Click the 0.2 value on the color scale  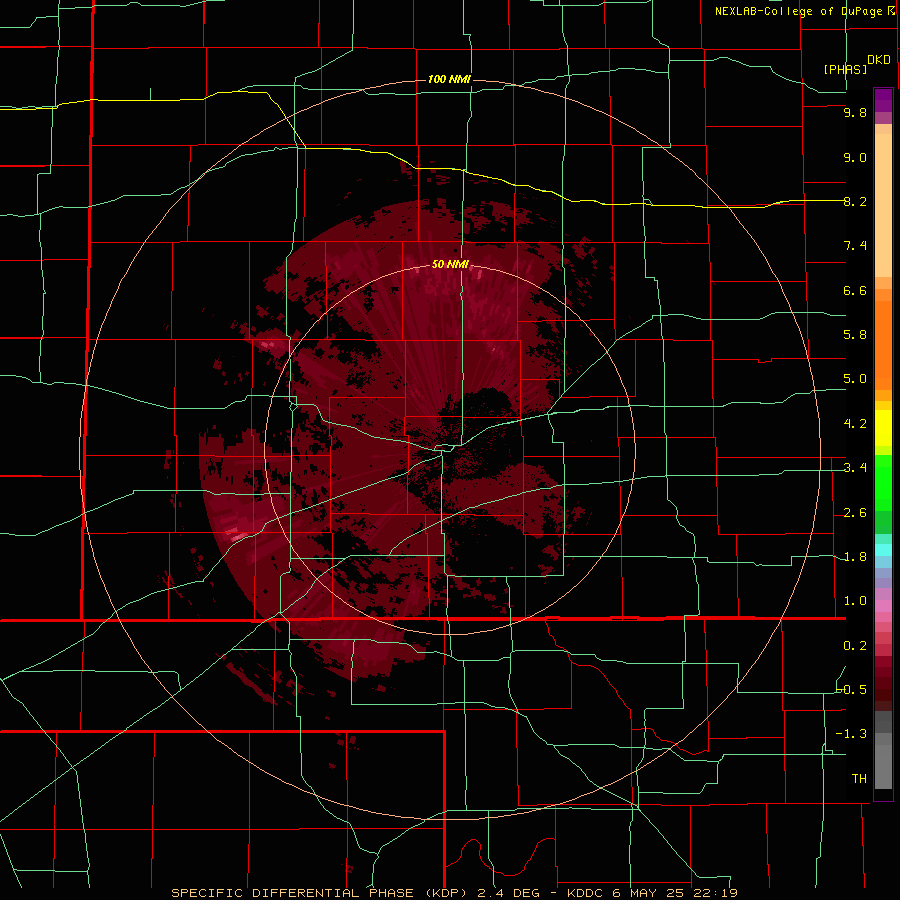click(855, 646)
